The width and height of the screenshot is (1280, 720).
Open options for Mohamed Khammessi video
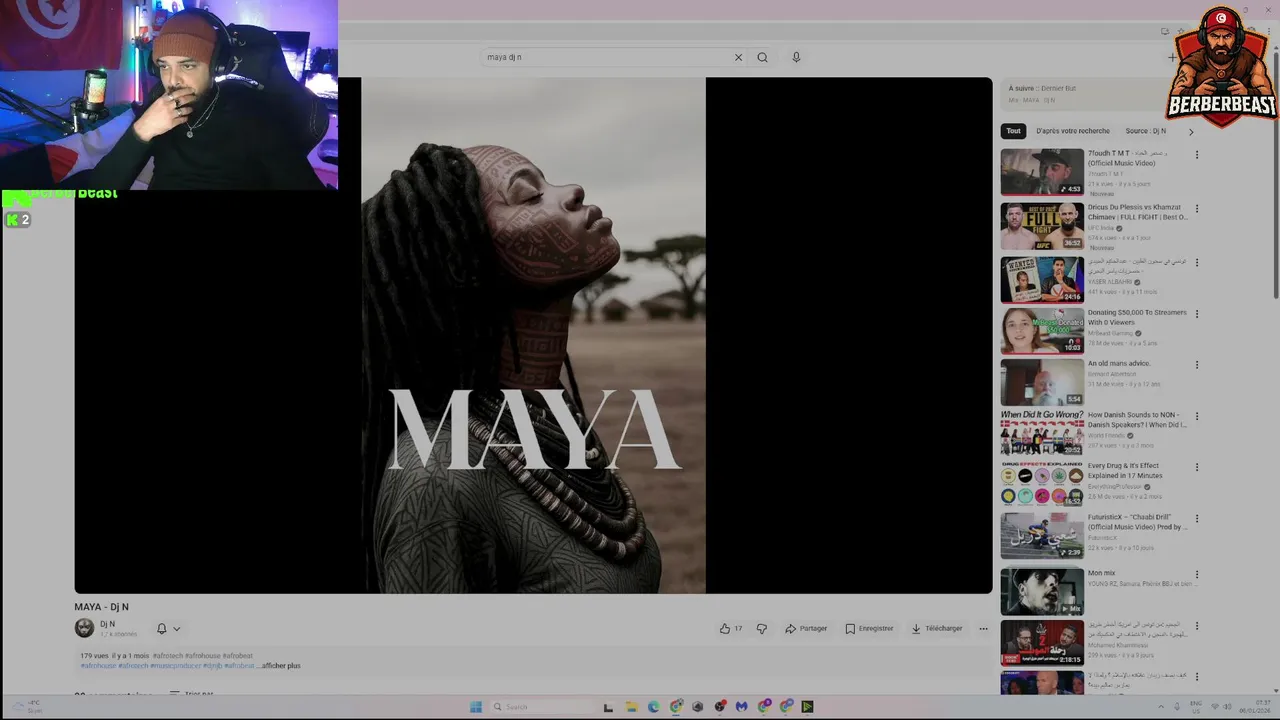(x=1196, y=627)
